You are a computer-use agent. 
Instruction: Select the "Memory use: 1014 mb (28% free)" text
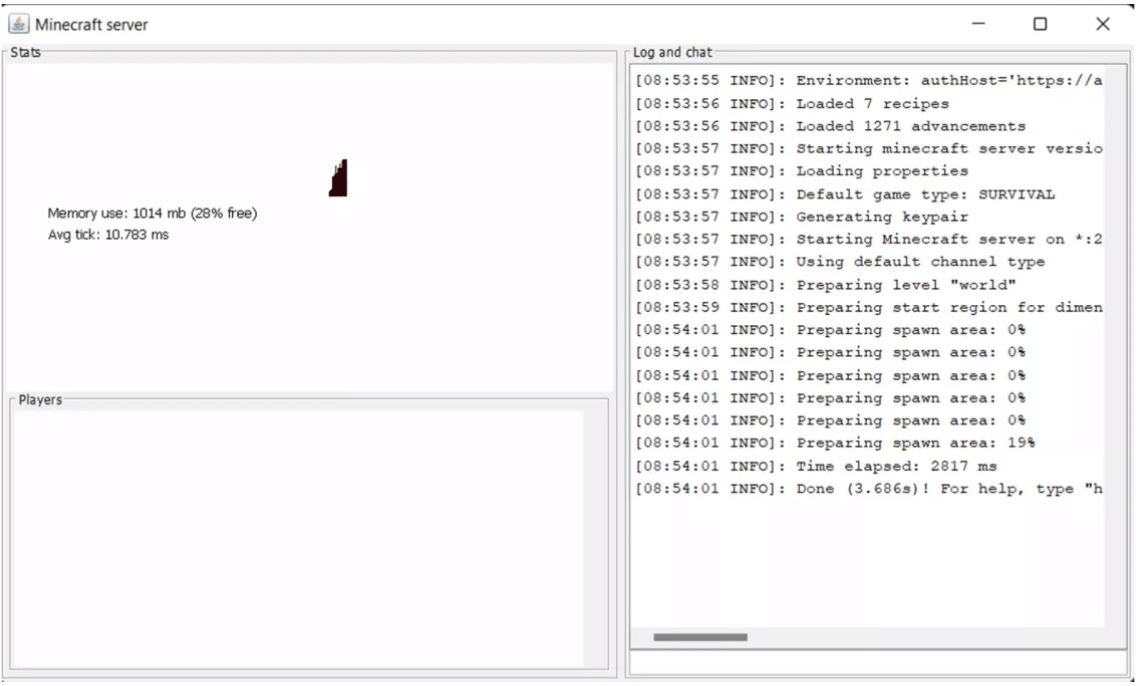(152, 213)
